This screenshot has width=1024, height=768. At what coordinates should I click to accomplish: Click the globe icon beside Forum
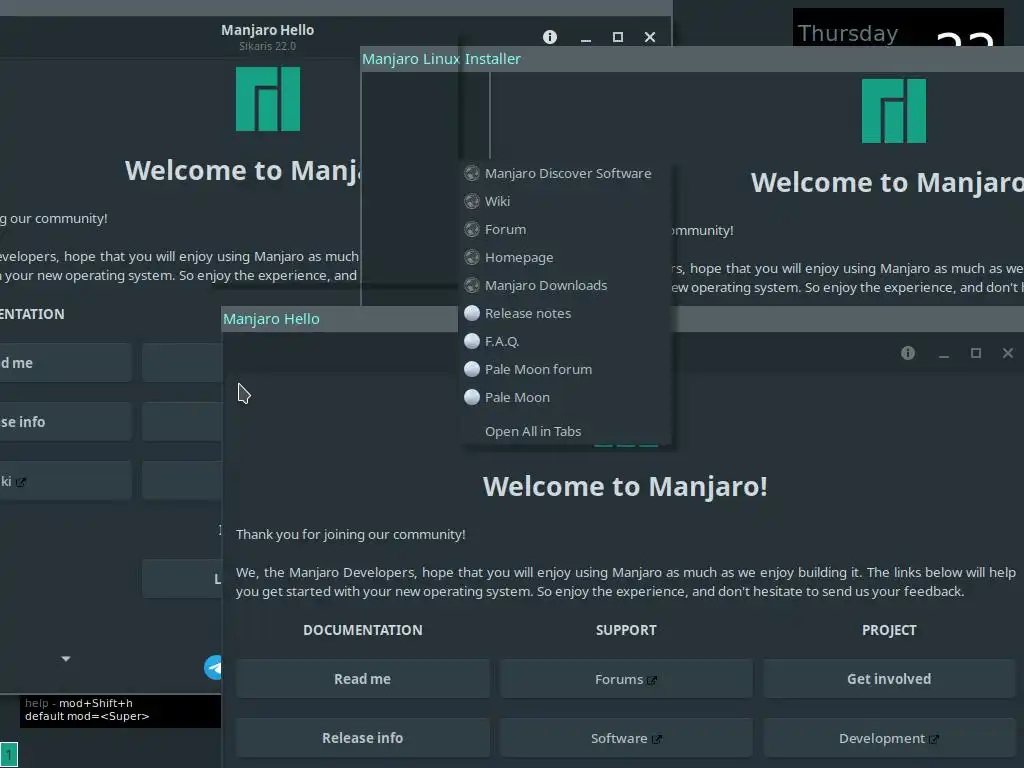point(472,229)
